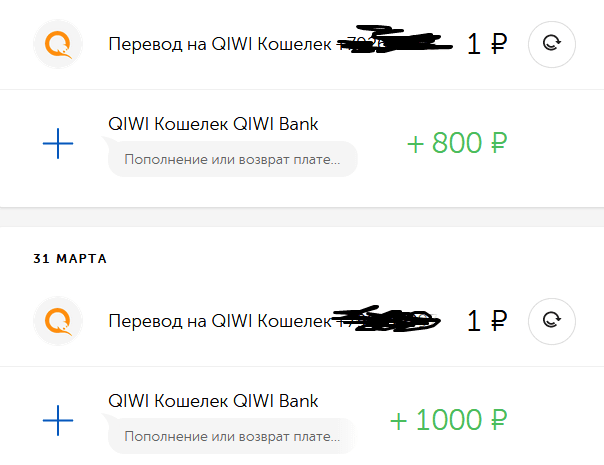The image size is (604, 465).
Task: Click the 'Пополнение или возврат' tag in the +1000 ₽ row
Action: point(232,436)
